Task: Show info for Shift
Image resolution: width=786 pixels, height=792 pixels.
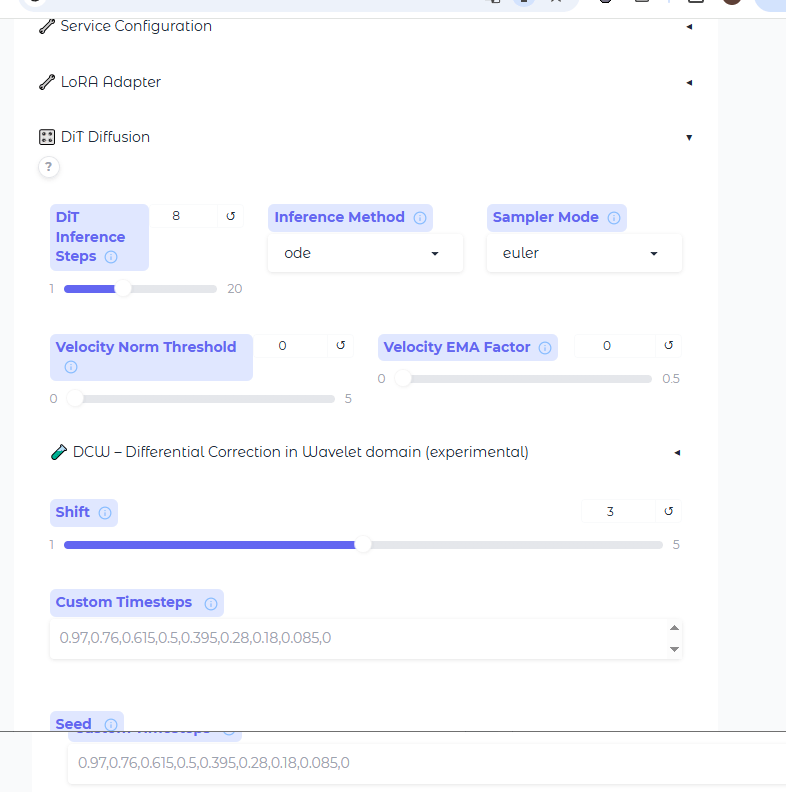Action: coord(105,513)
